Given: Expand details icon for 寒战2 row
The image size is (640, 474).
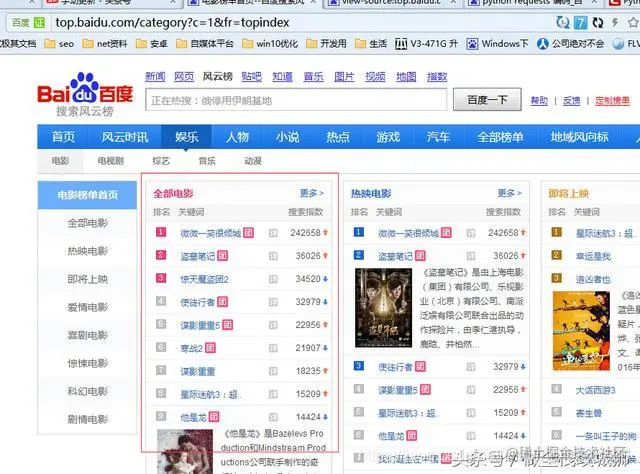Looking at the screenshot, I should tap(273, 348).
